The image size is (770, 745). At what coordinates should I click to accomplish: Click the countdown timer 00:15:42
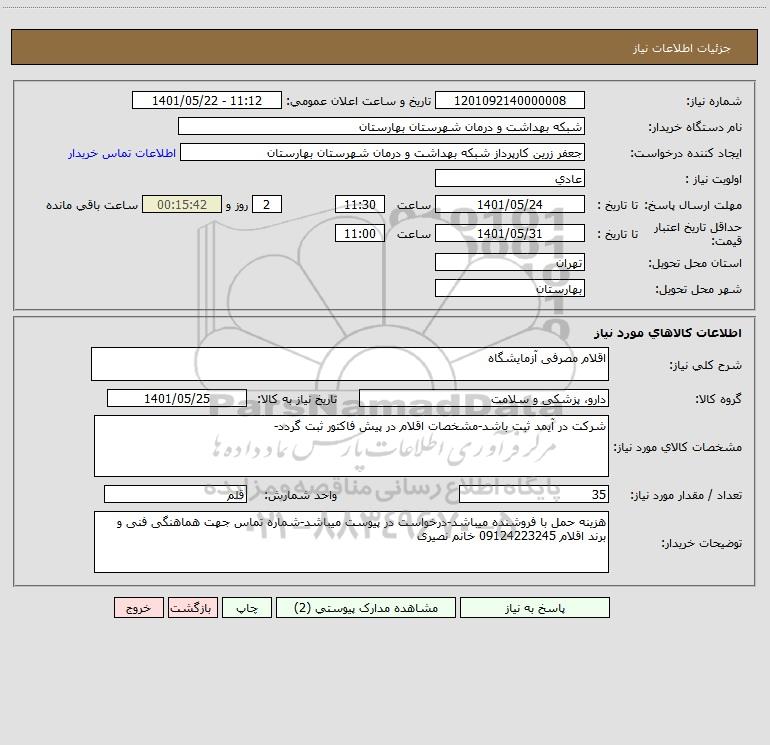pos(182,205)
